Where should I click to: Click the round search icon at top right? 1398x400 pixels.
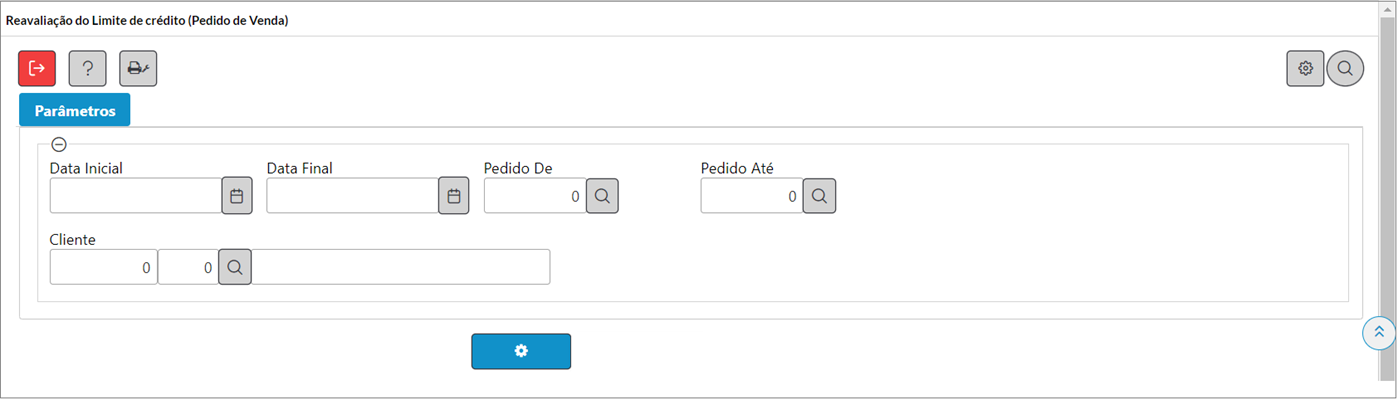(x=1345, y=68)
